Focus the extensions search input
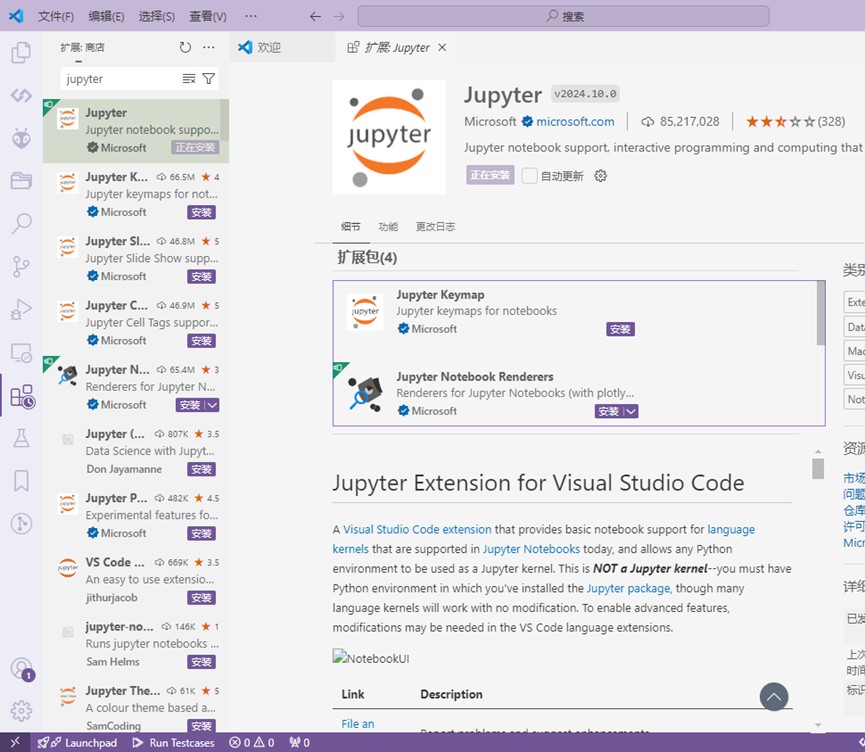865x752 pixels. 122,79
